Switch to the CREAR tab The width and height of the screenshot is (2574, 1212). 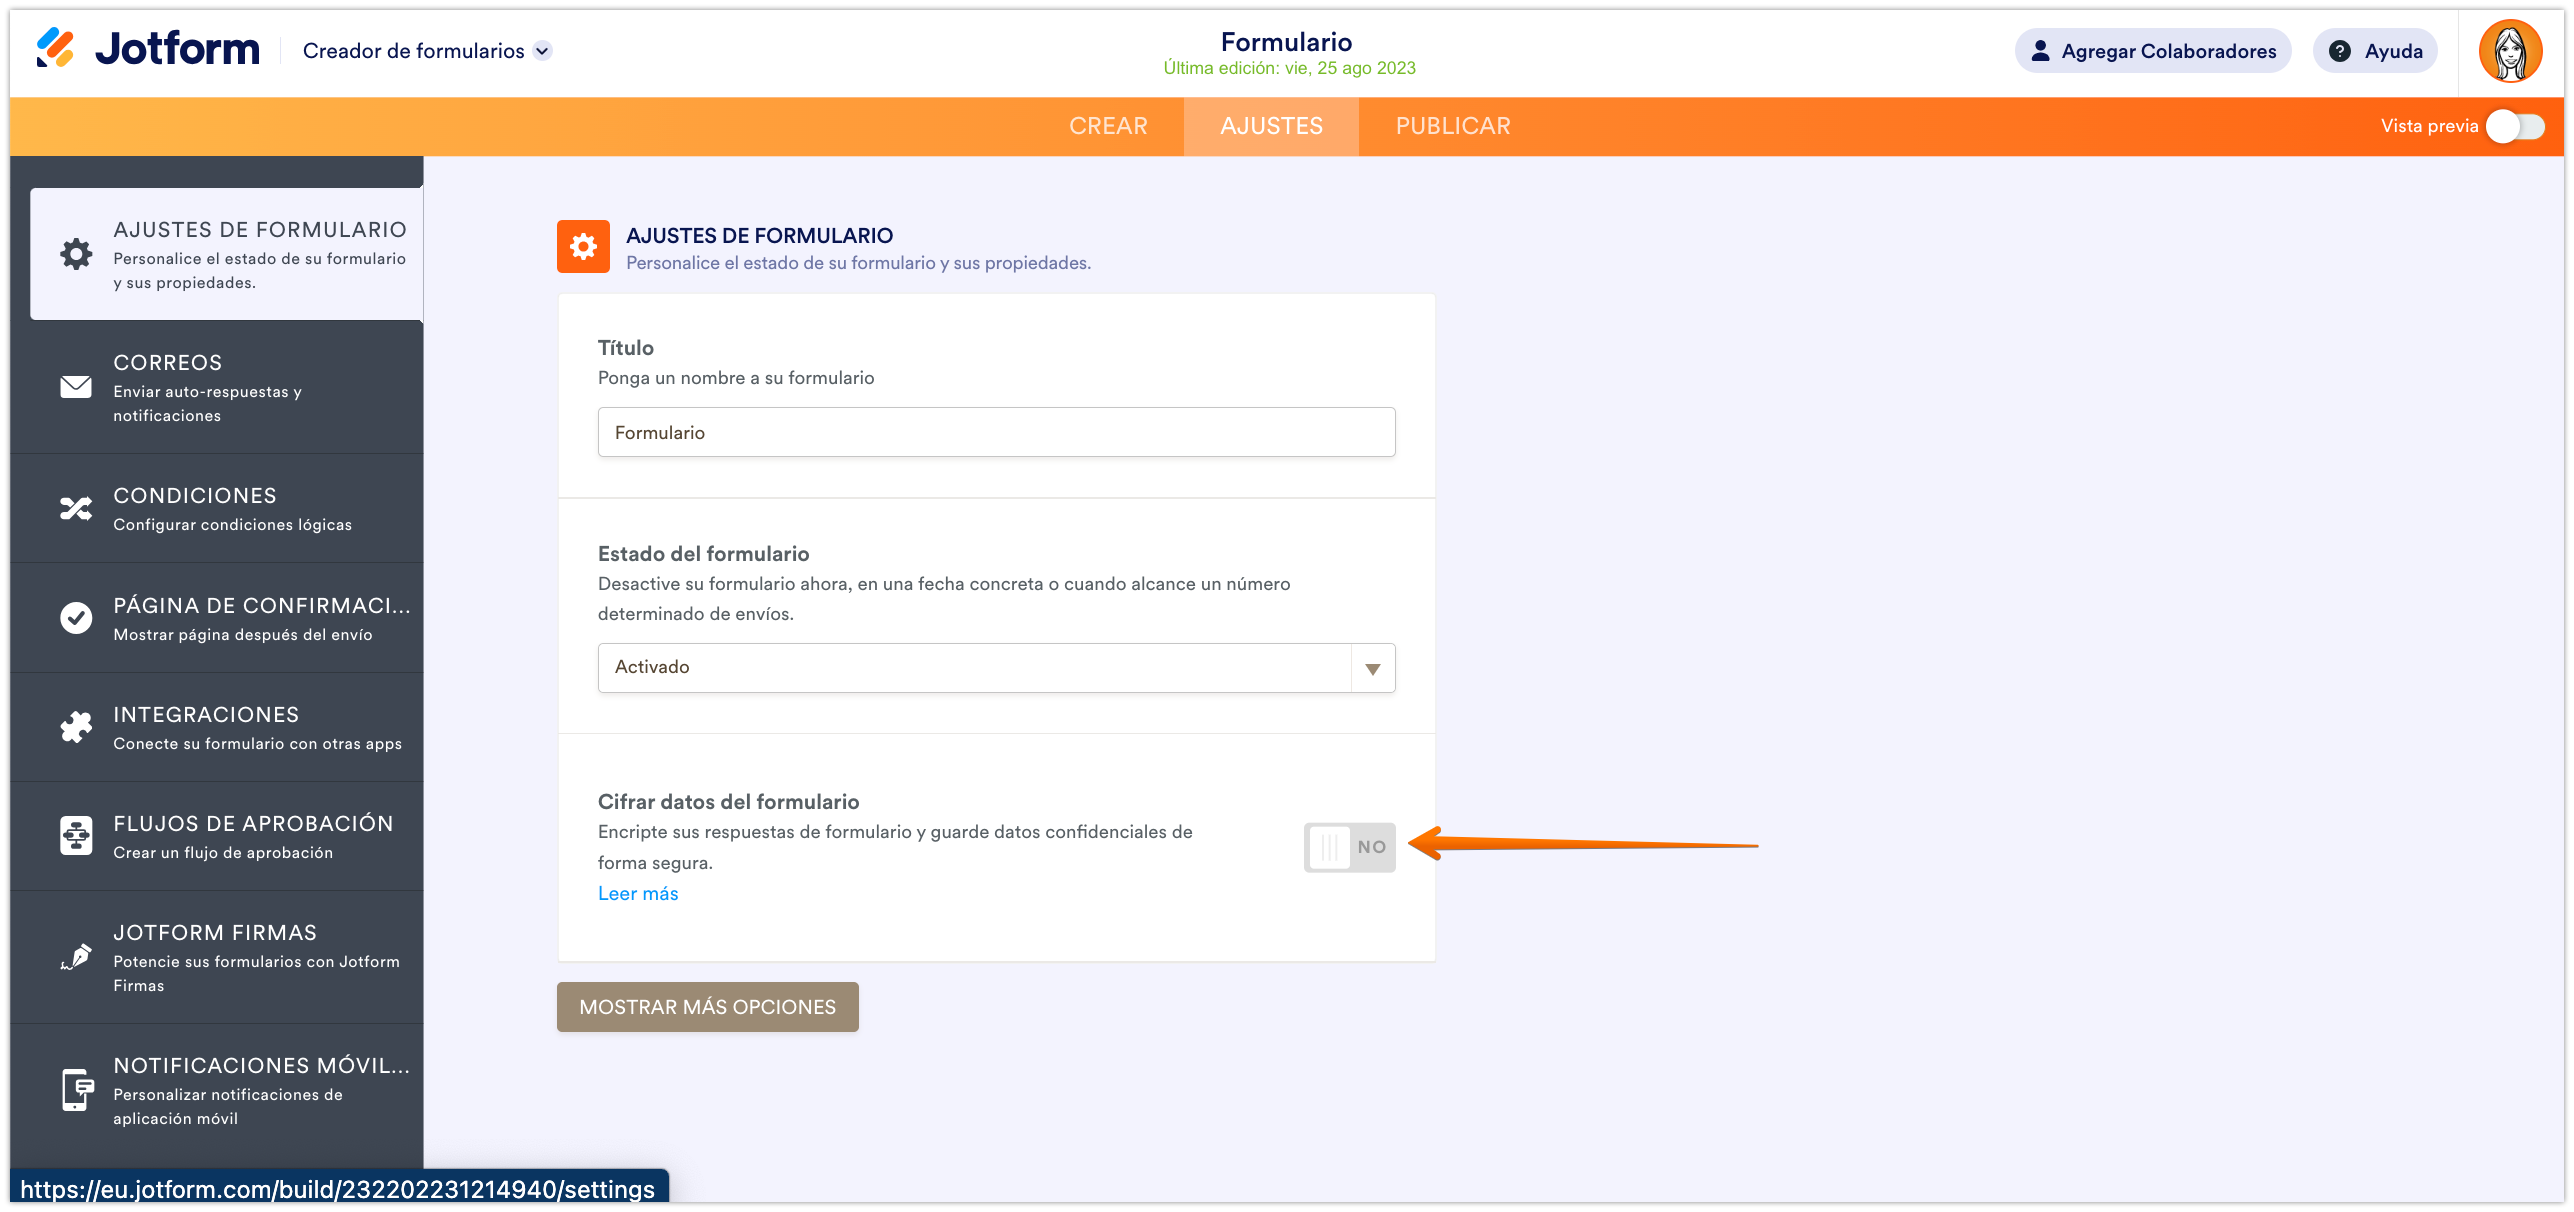(x=1108, y=126)
